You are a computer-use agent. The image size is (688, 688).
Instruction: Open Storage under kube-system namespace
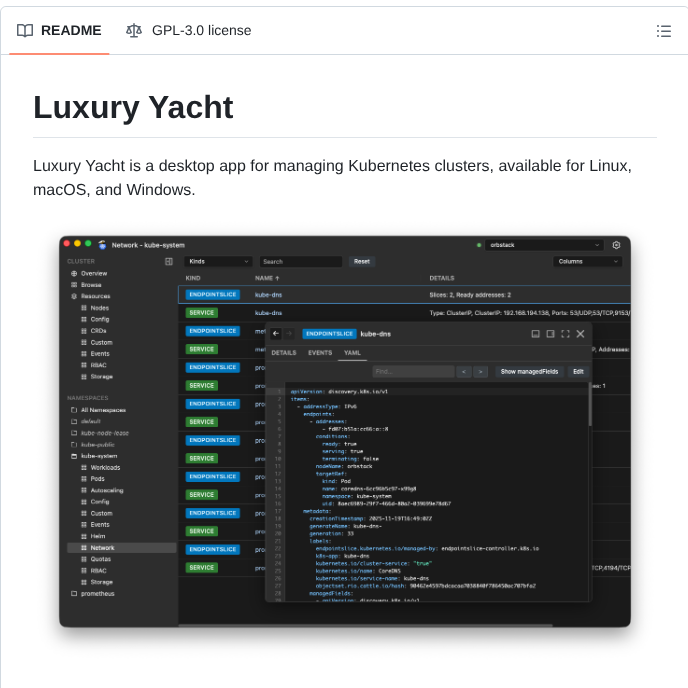click(101, 582)
